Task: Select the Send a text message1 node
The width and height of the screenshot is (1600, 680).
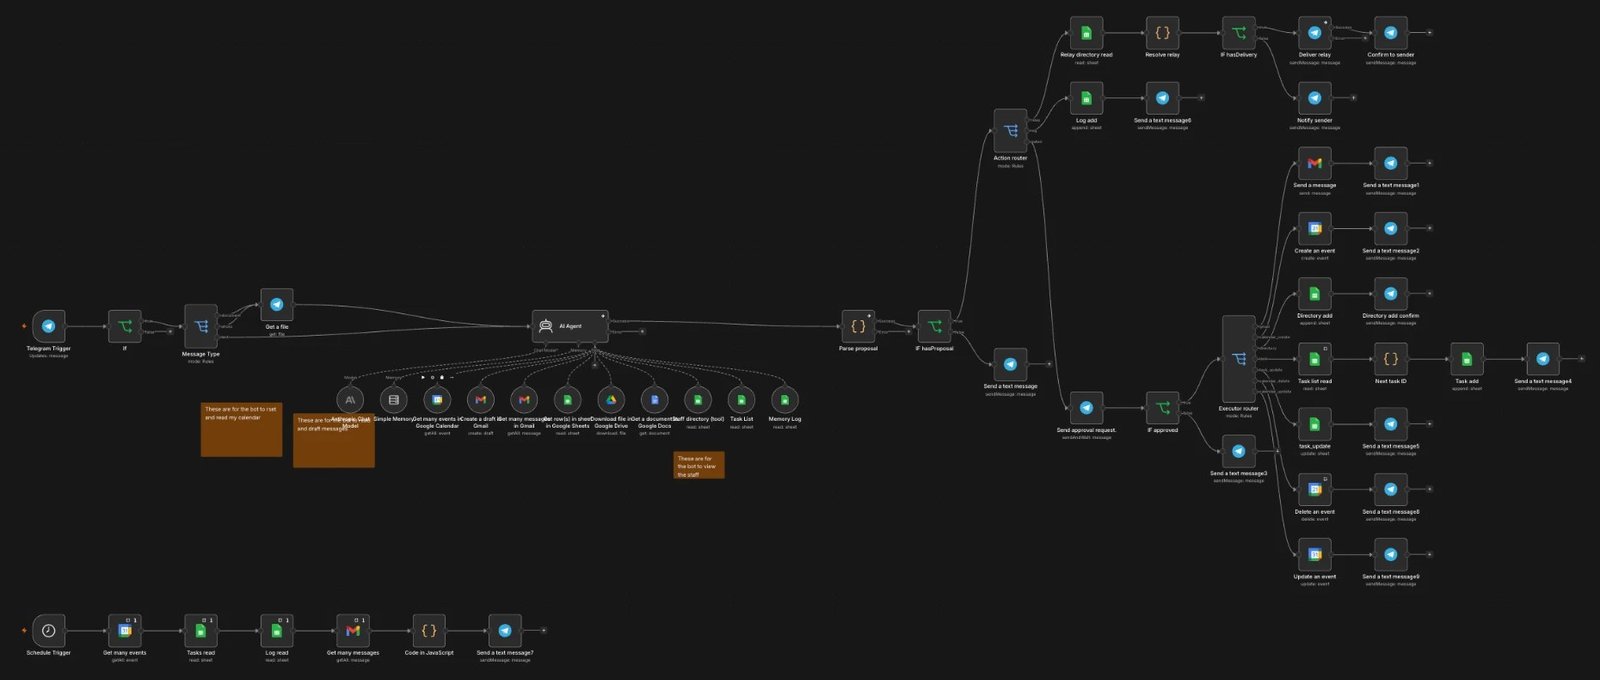Action: click(x=1391, y=163)
